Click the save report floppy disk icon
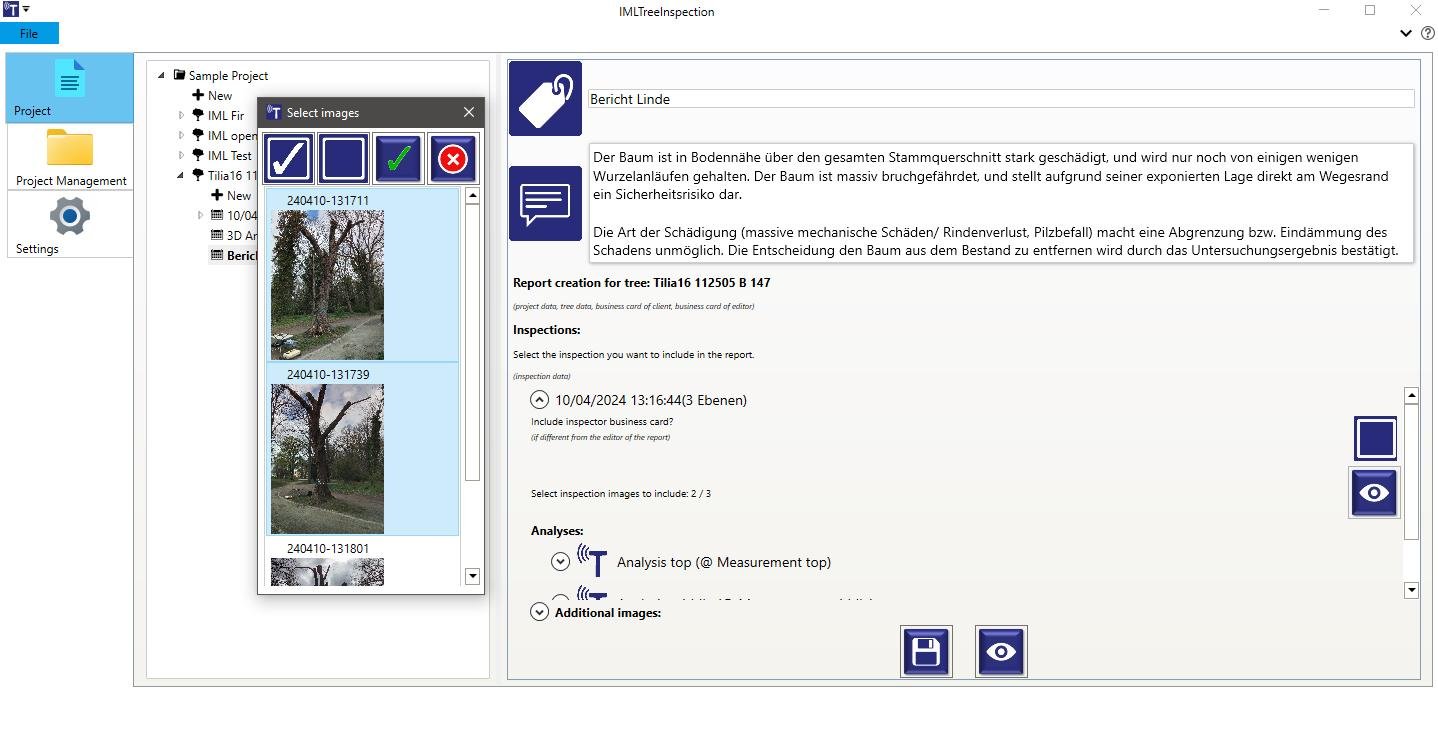This screenshot has height=741, width=1438. coord(926,652)
